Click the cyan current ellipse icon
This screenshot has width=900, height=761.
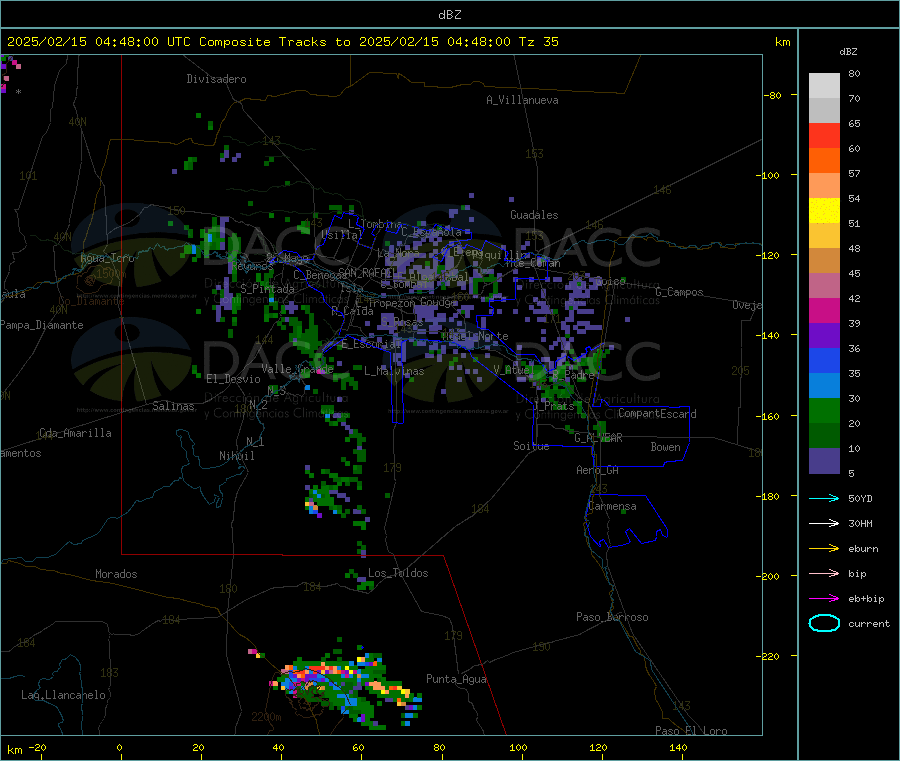coord(824,623)
